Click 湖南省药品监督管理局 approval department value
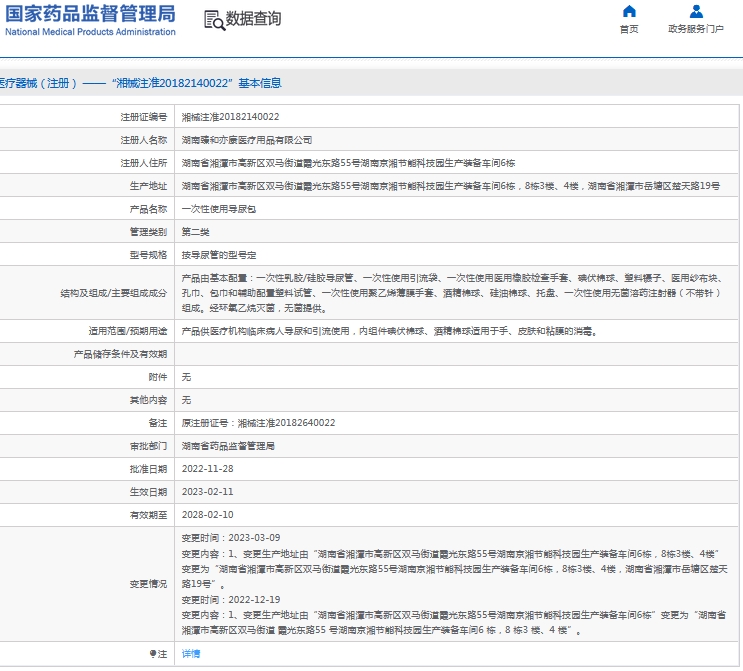Image resolution: width=743 pixels, height=671 pixels. tap(228, 446)
